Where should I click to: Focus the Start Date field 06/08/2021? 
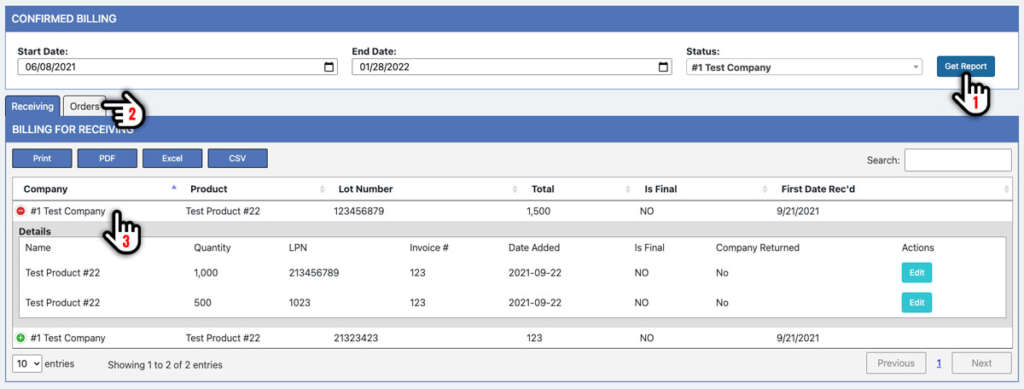pos(178,67)
